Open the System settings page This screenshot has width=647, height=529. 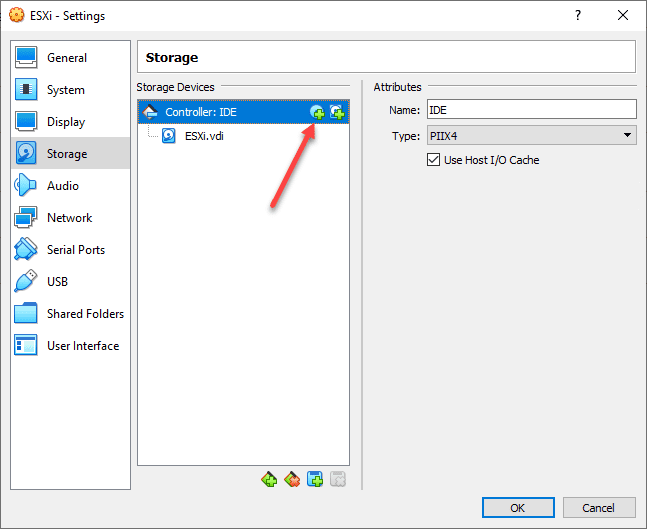point(71,90)
